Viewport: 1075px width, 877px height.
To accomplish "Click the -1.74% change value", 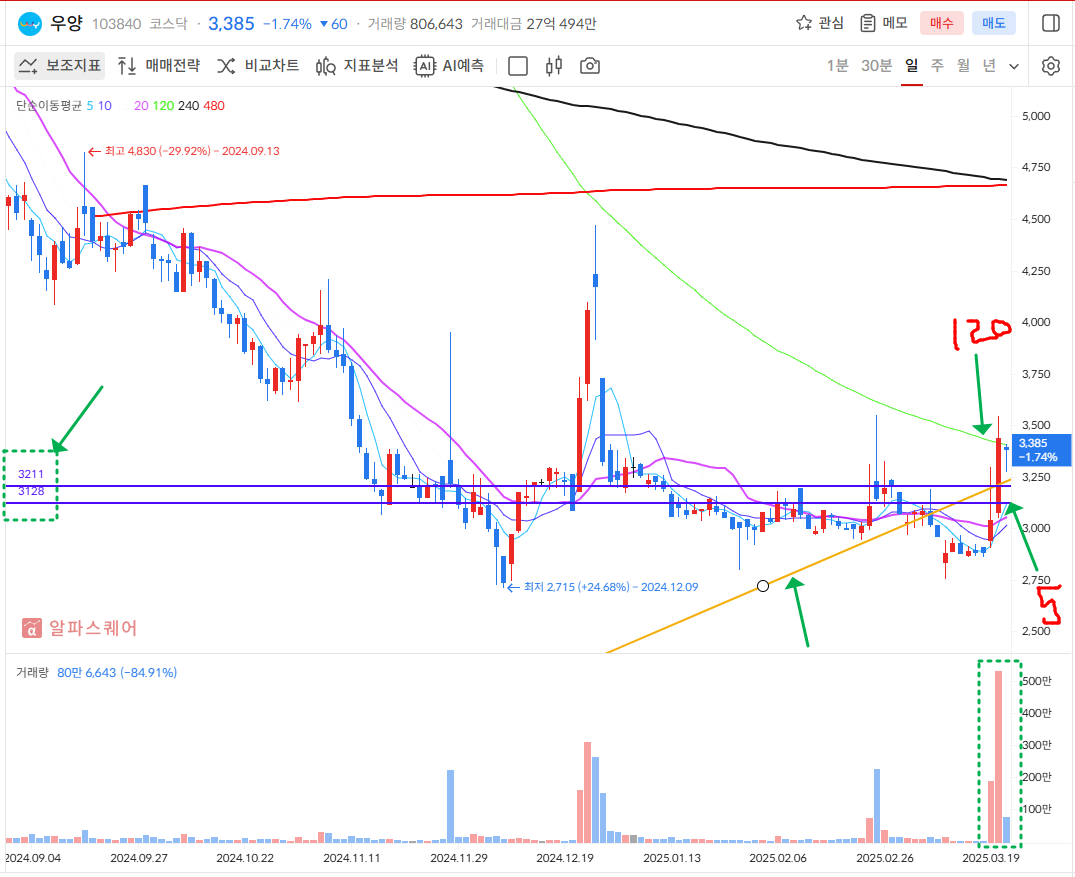I will [x=287, y=24].
